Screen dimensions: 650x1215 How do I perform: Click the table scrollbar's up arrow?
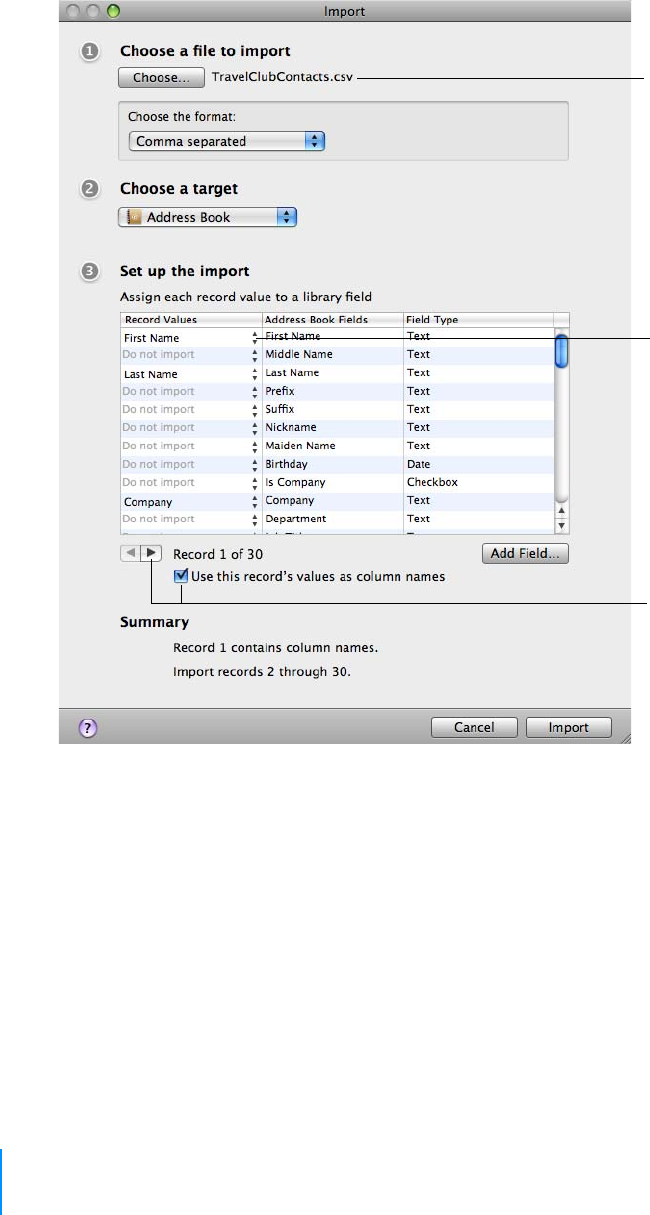click(x=561, y=509)
